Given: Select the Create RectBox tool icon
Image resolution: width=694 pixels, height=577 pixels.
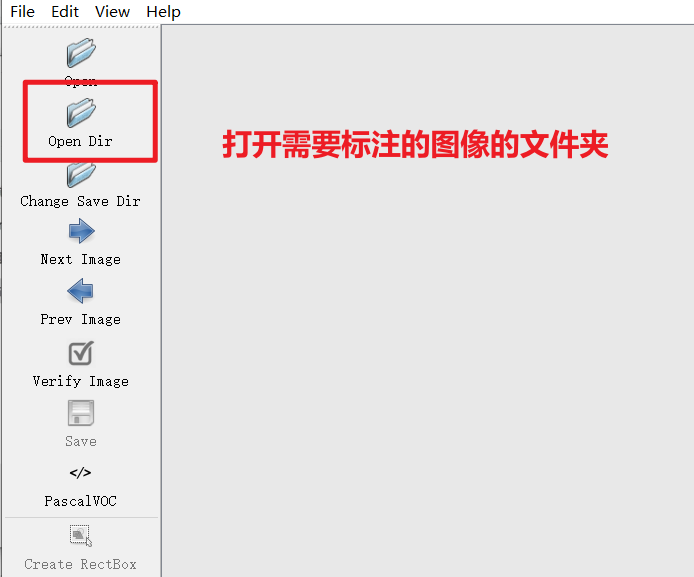Looking at the screenshot, I should pyautogui.click(x=81, y=535).
